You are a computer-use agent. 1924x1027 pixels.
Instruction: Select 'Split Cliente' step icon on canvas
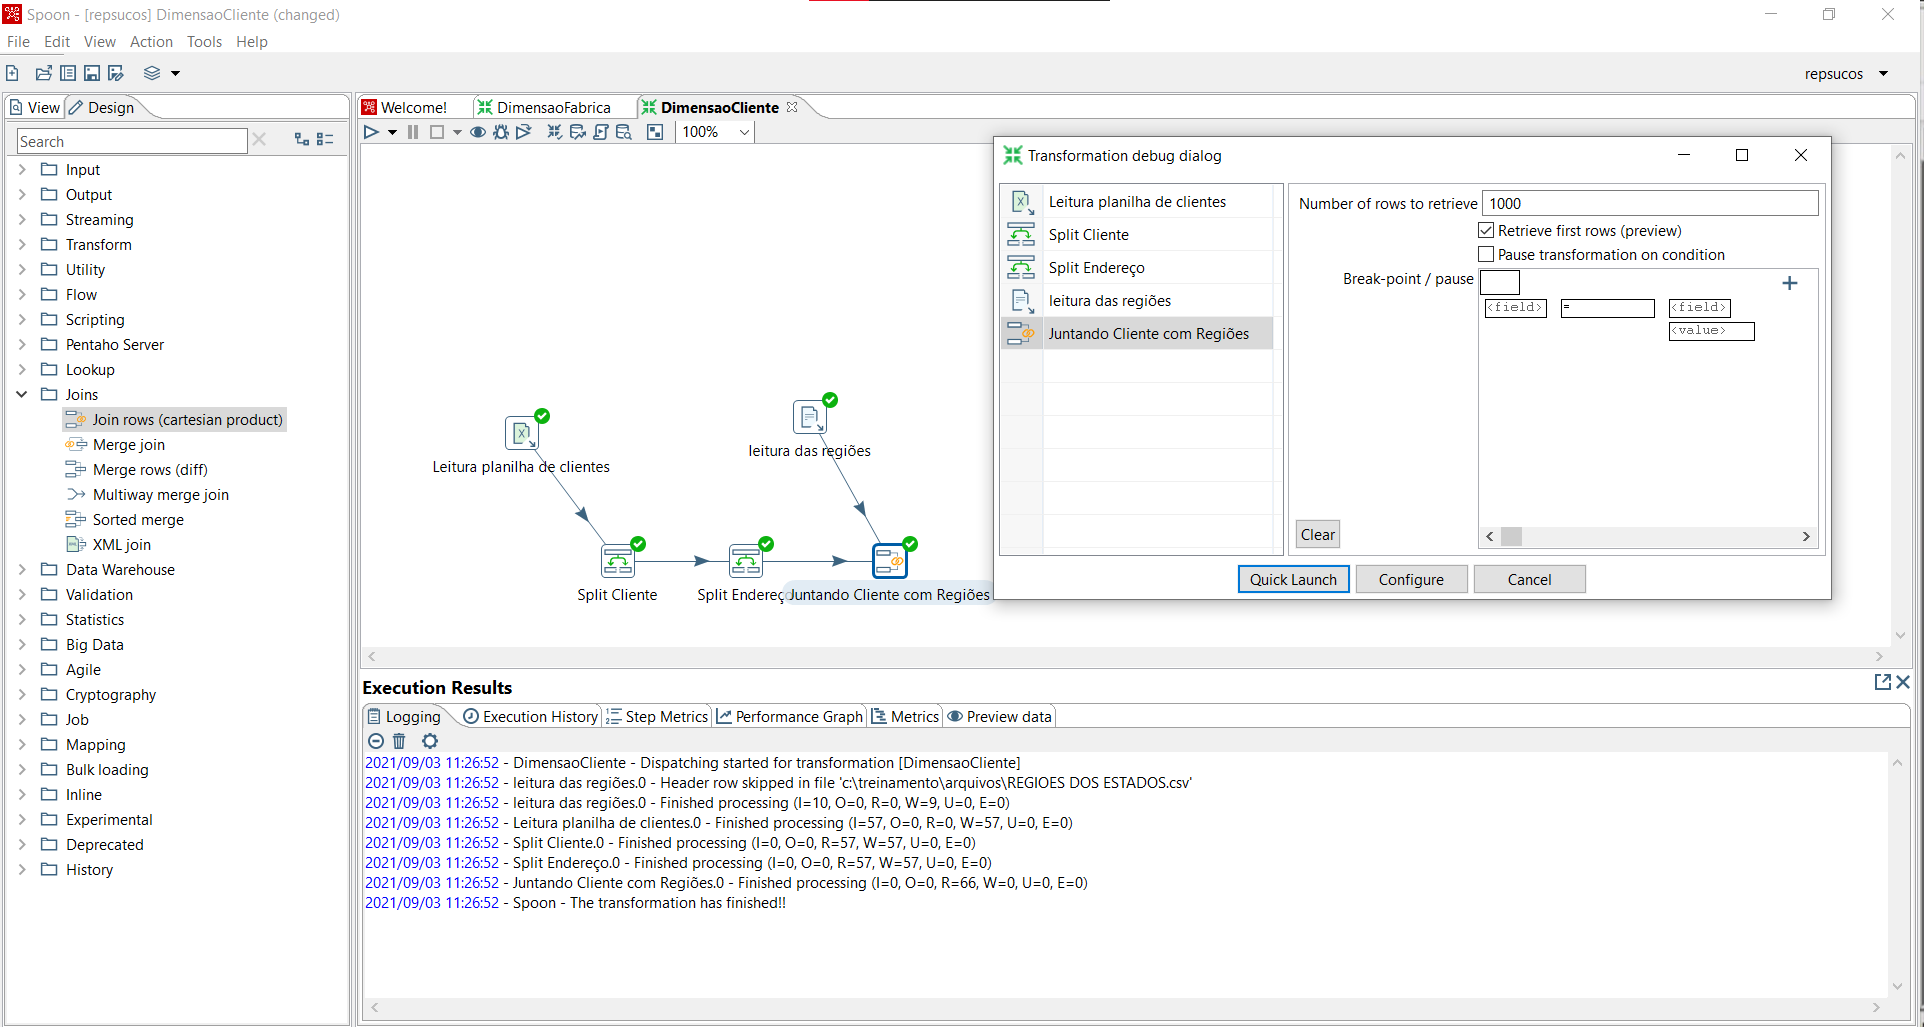618,561
